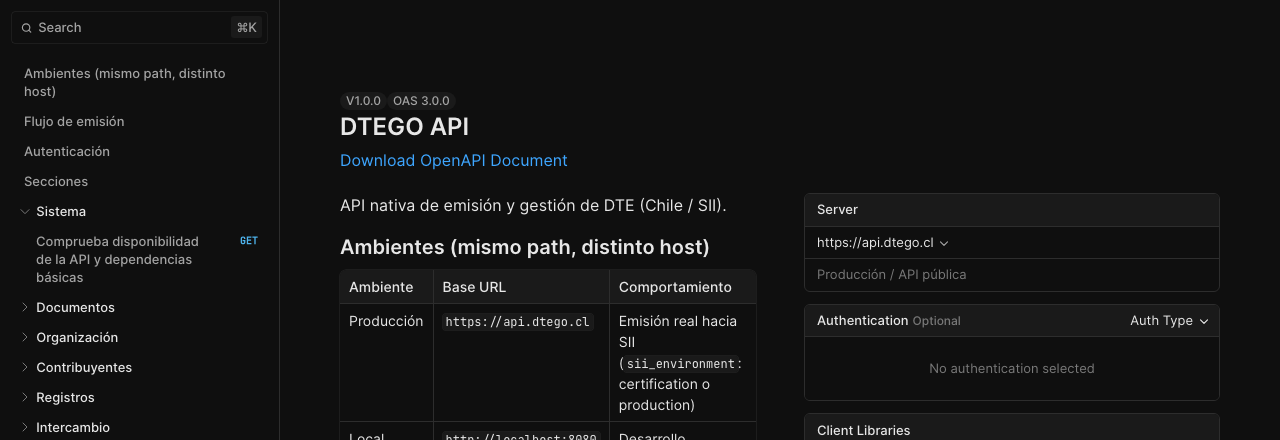Click the Server panel label
This screenshot has width=1280, height=440.
coord(837,210)
